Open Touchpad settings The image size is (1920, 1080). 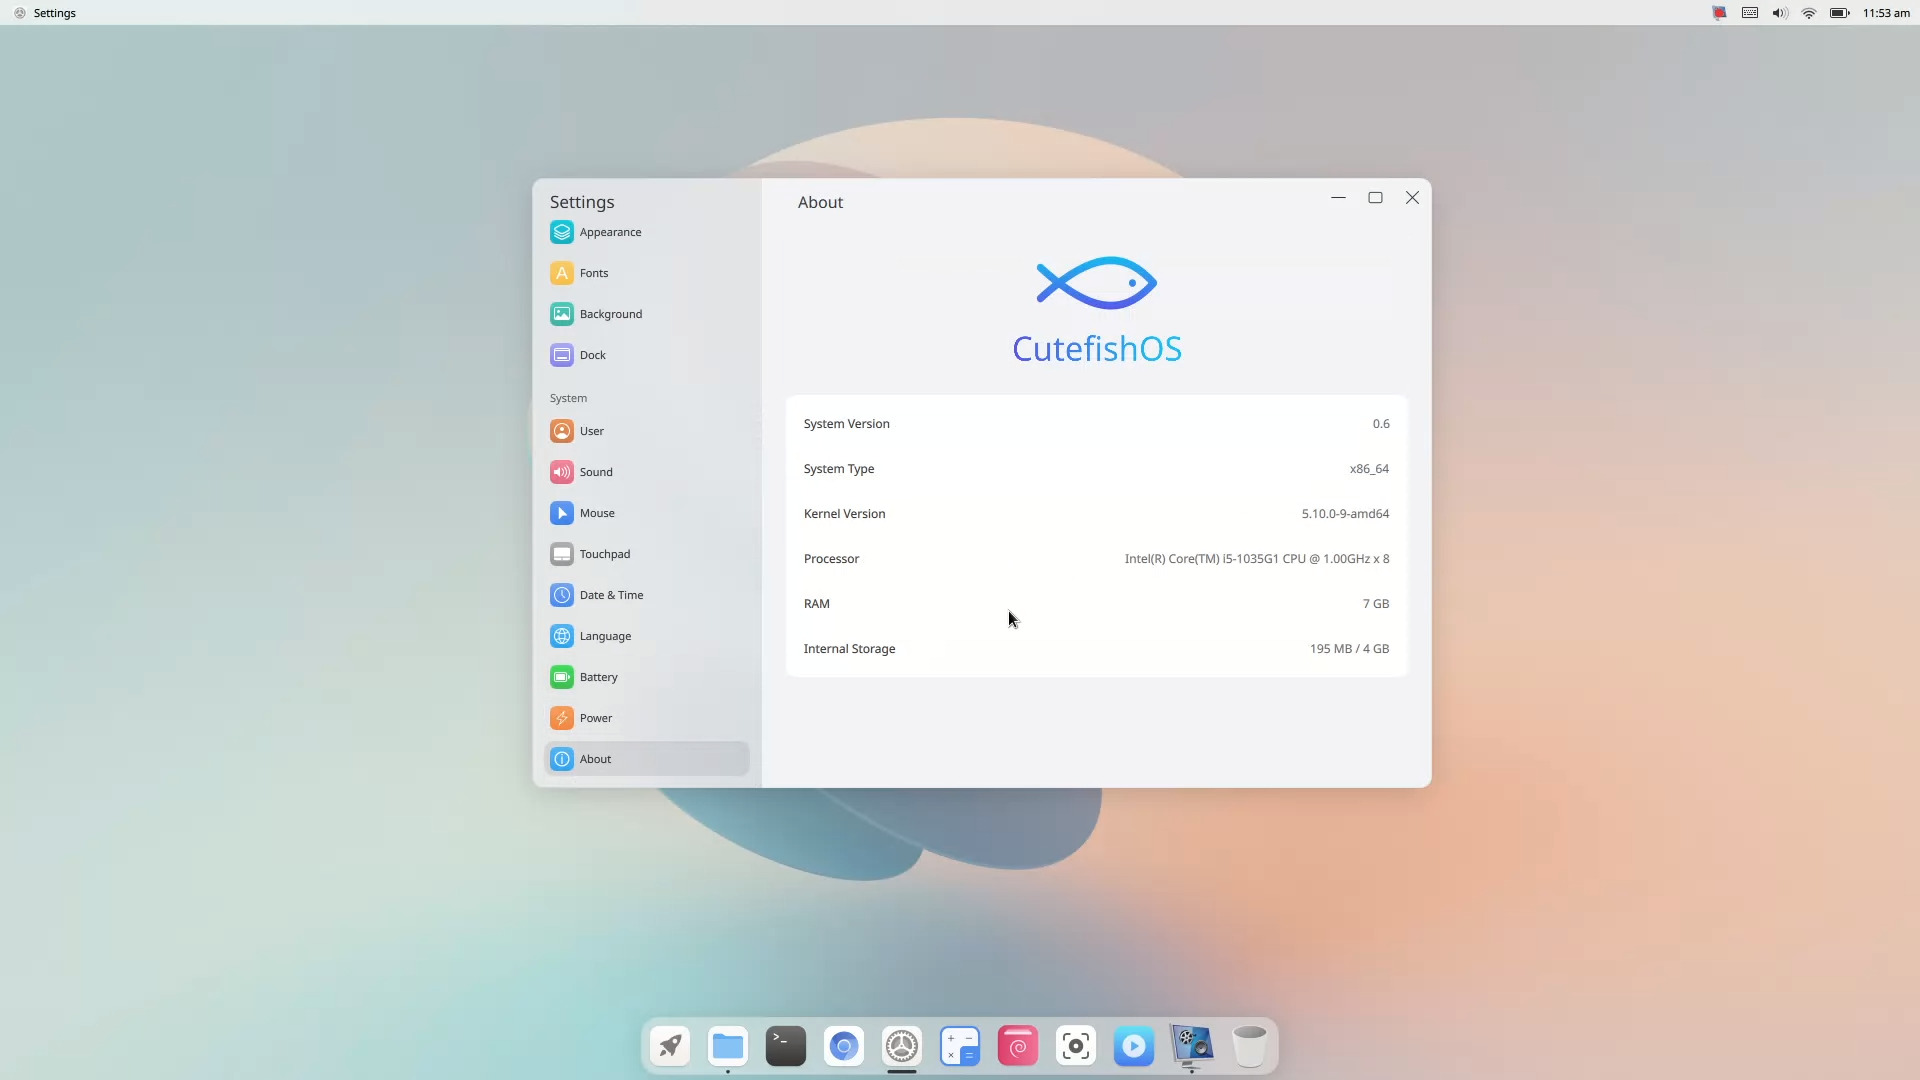(x=605, y=553)
